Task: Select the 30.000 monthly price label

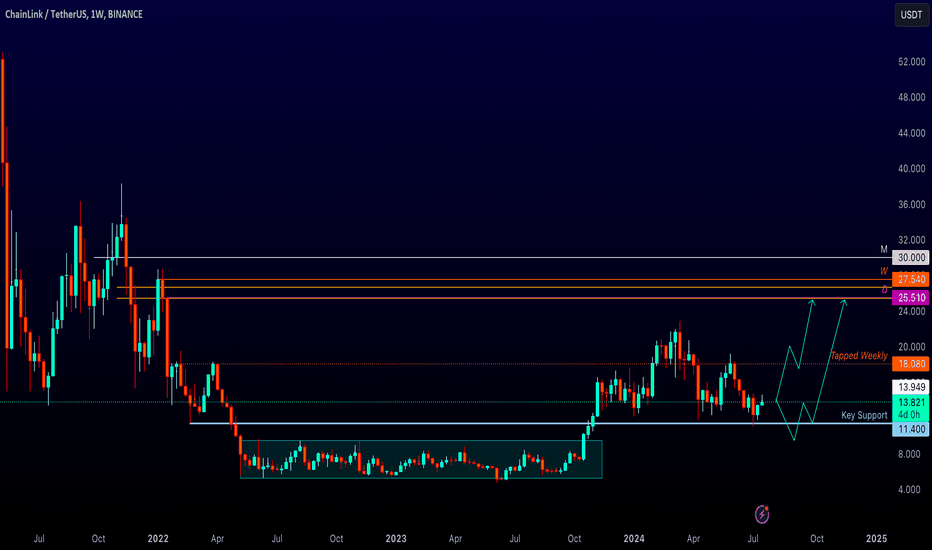Action: 911,257
